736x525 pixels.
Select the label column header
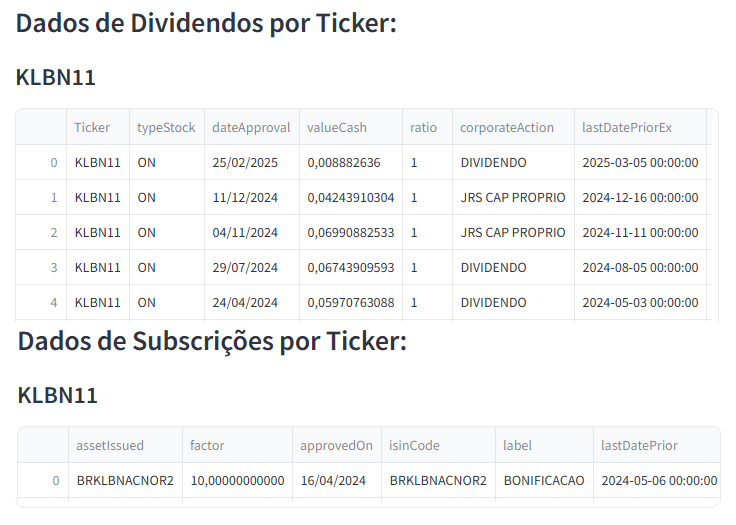(x=518, y=445)
